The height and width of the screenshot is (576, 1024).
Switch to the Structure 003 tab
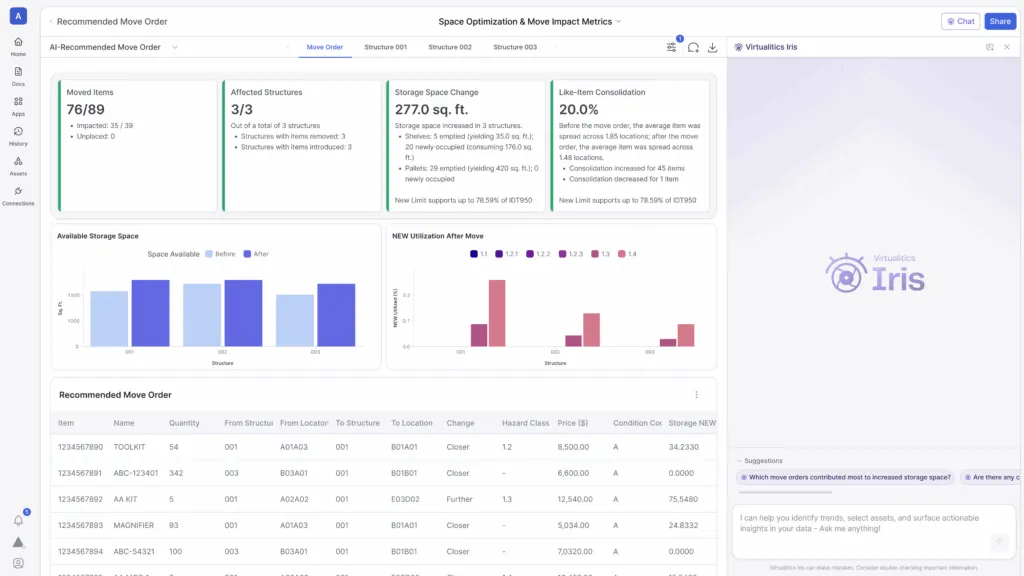tap(515, 47)
